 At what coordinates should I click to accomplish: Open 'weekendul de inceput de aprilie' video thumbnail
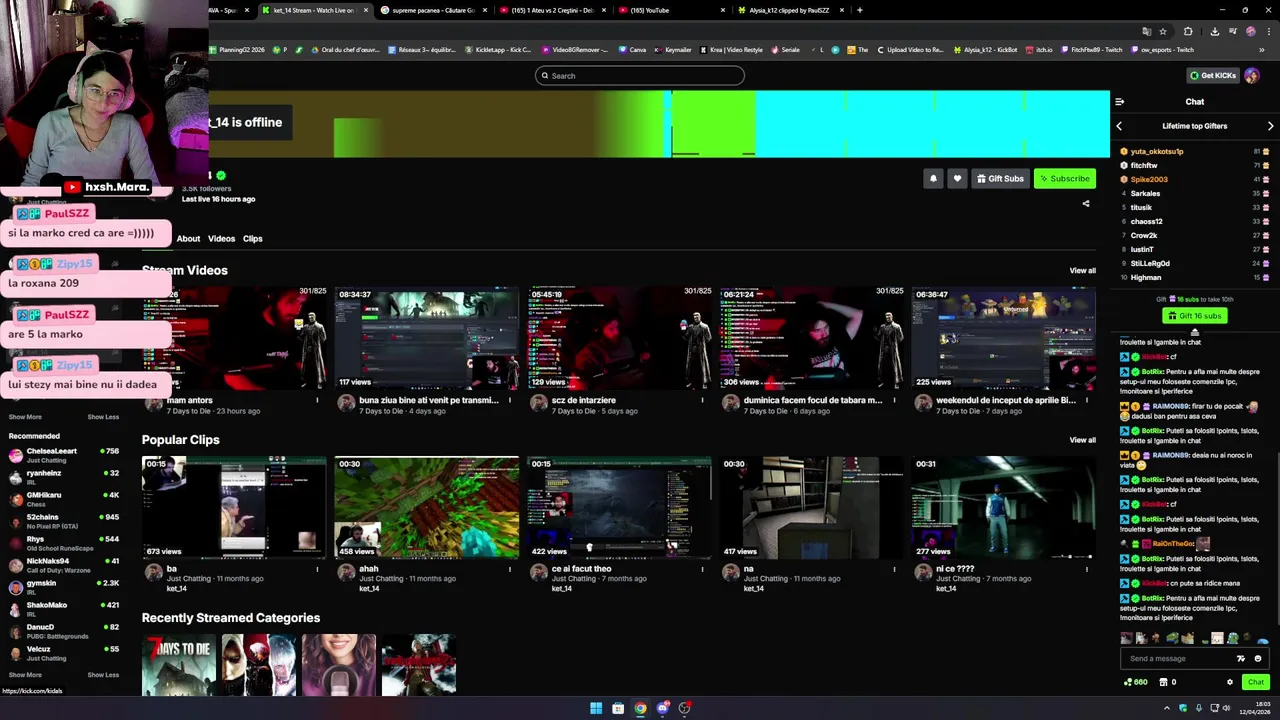(1004, 338)
